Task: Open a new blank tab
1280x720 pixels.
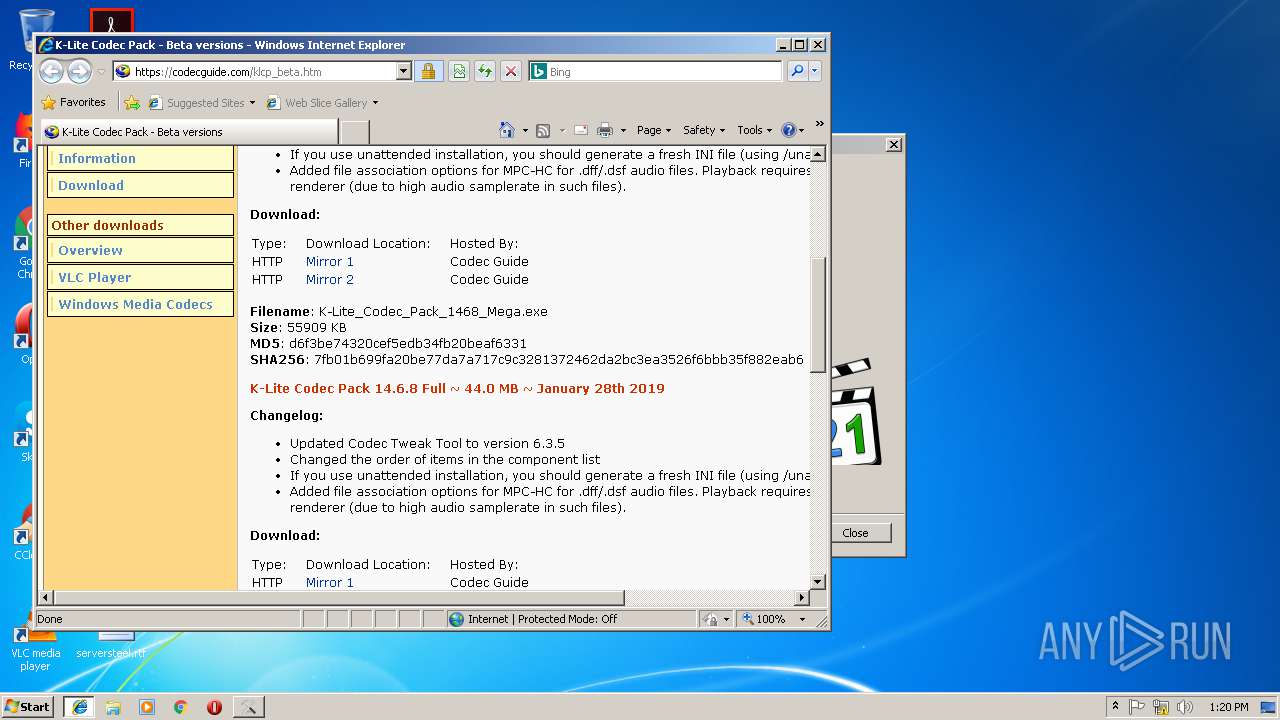Action: pyautogui.click(x=355, y=131)
